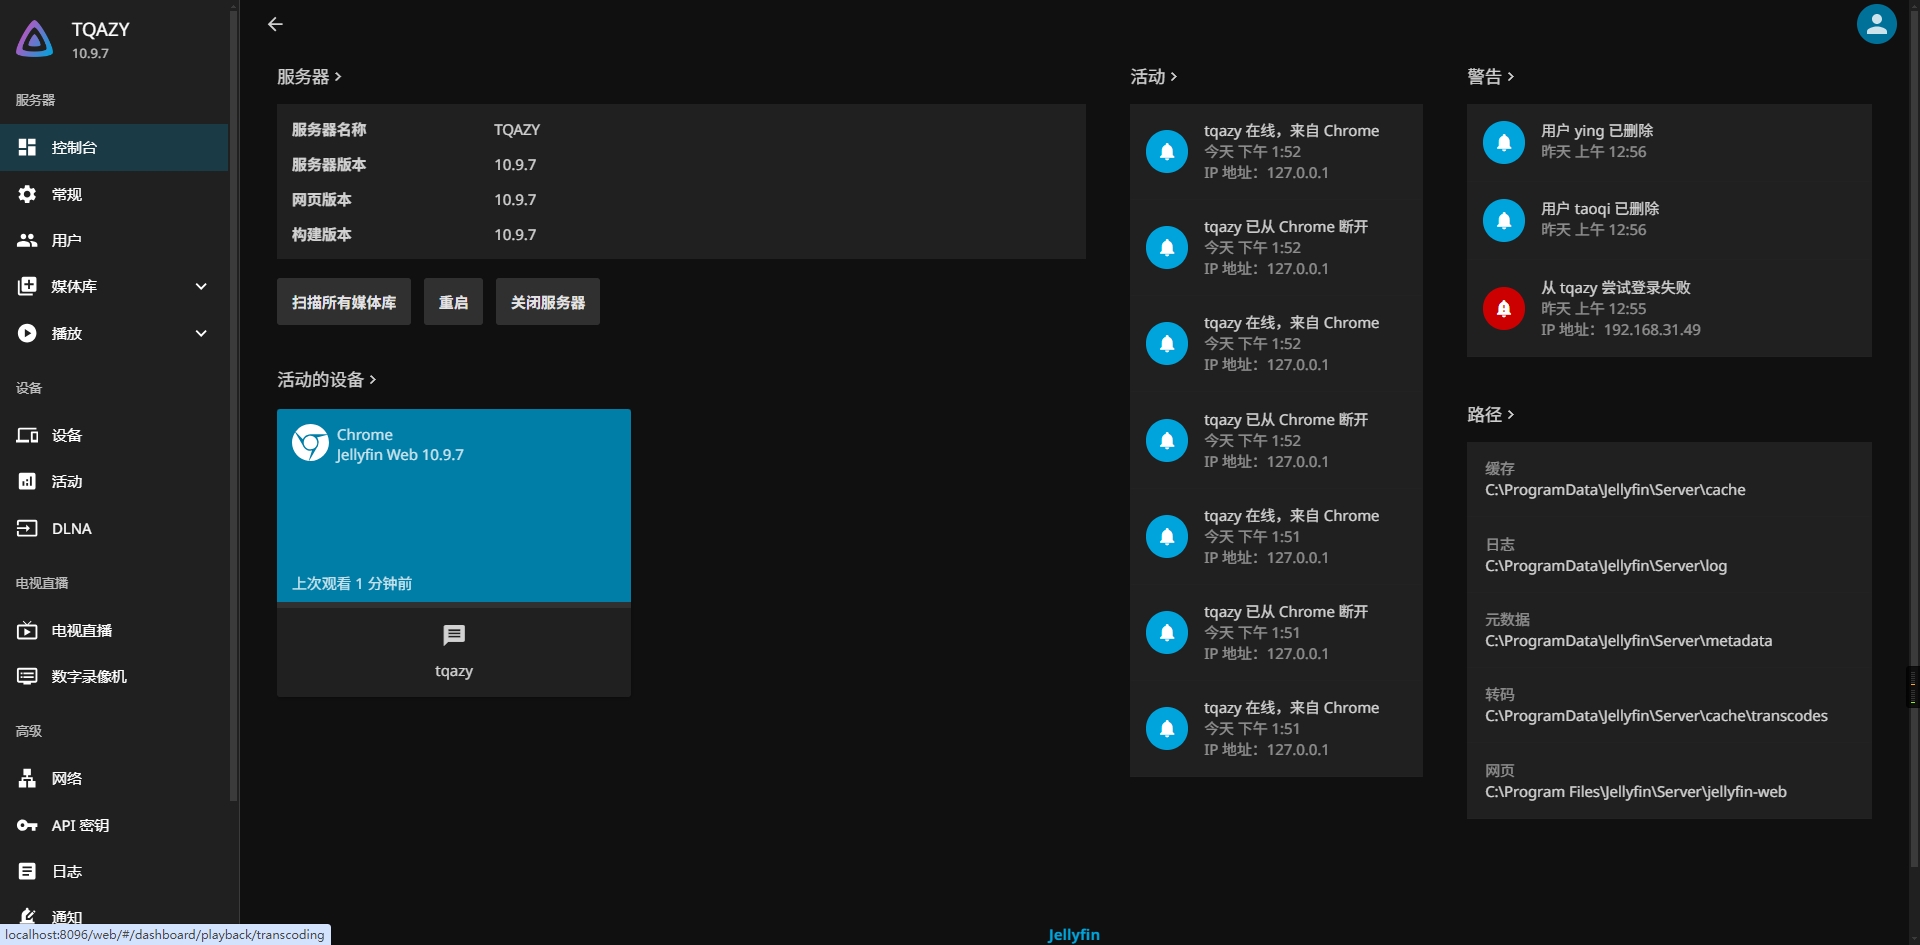Open the API 密钥 key icon
This screenshot has height=945, width=1920.
pyautogui.click(x=27, y=825)
